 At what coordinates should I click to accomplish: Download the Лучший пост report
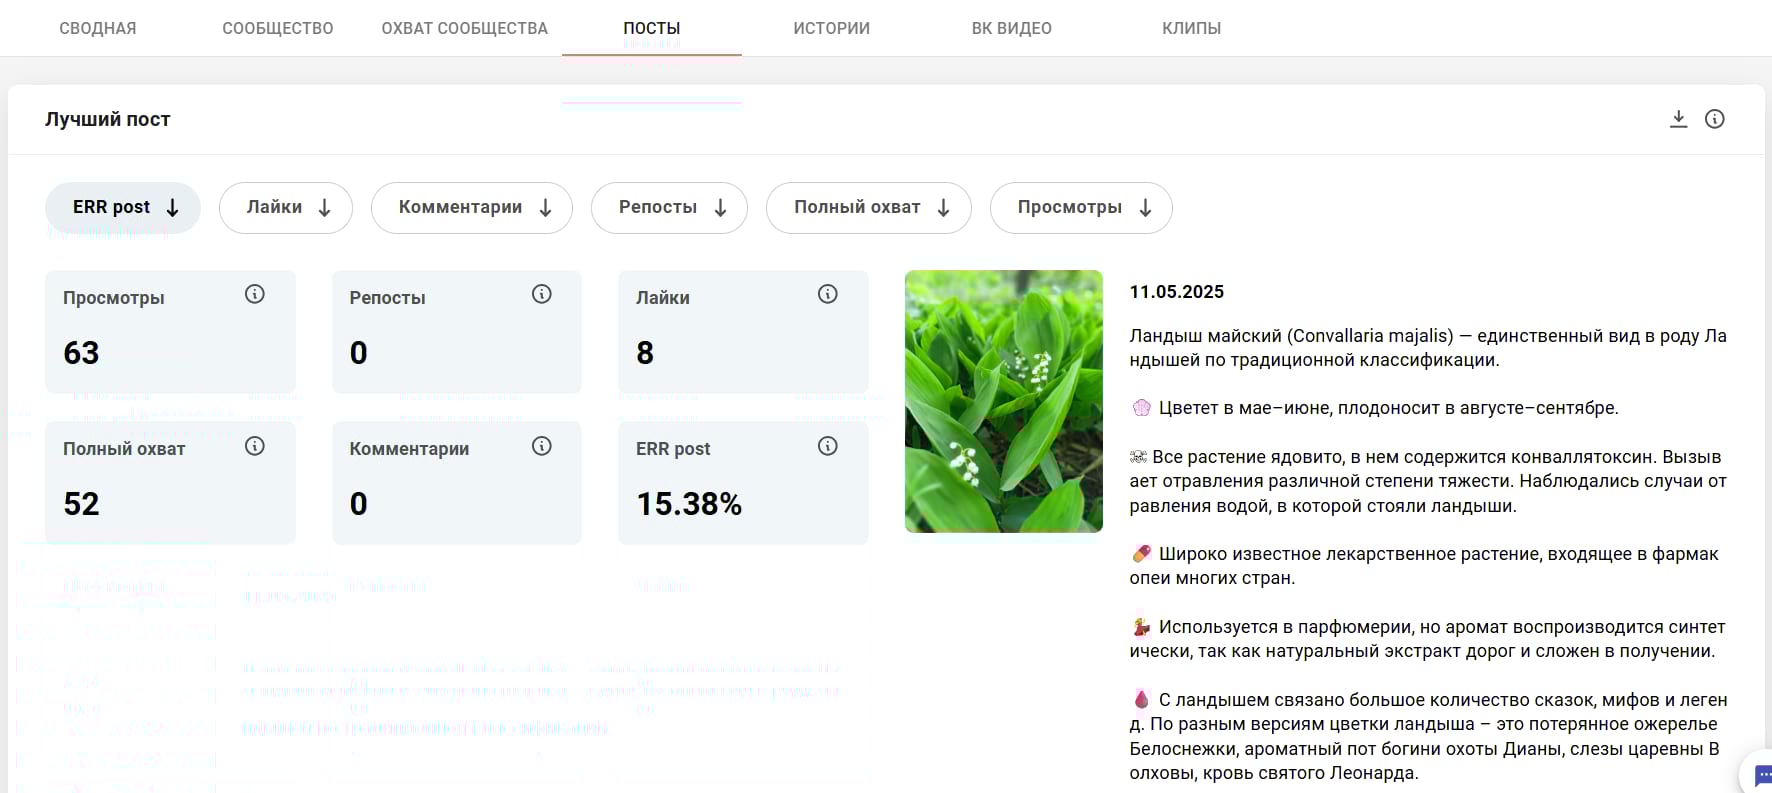tap(1678, 119)
